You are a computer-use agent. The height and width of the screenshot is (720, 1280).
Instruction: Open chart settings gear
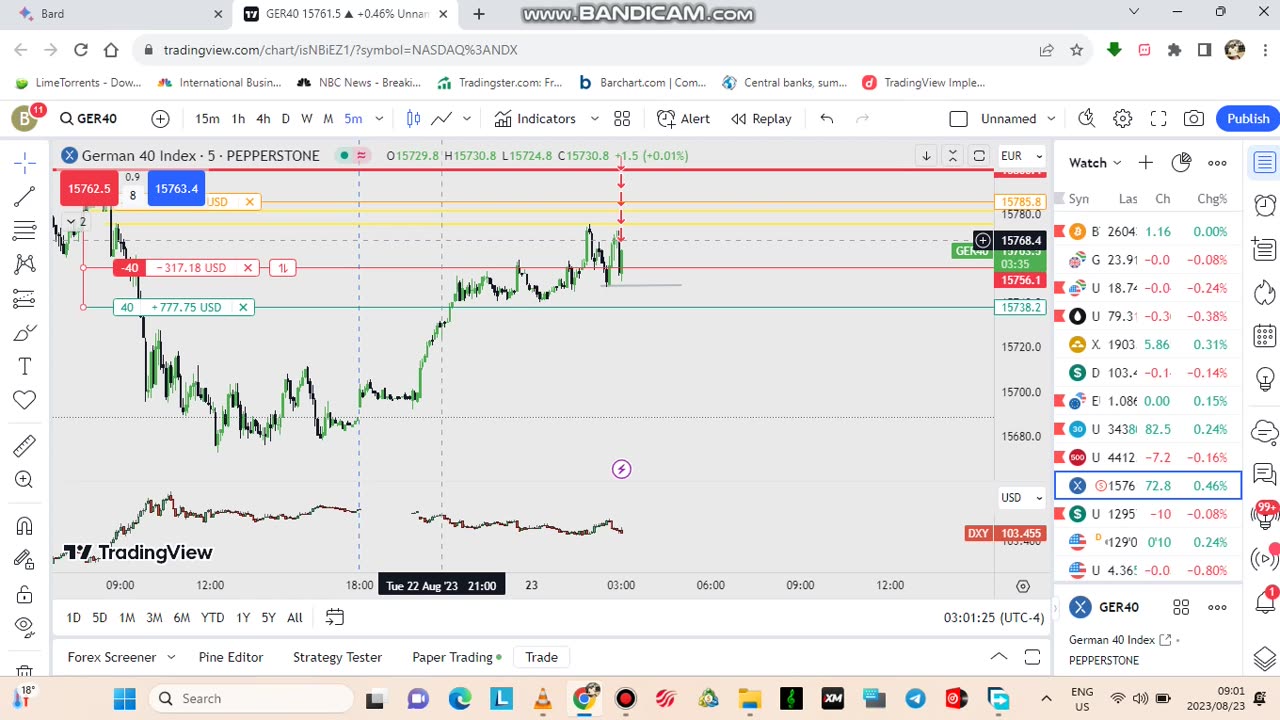tap(1123, 118)
